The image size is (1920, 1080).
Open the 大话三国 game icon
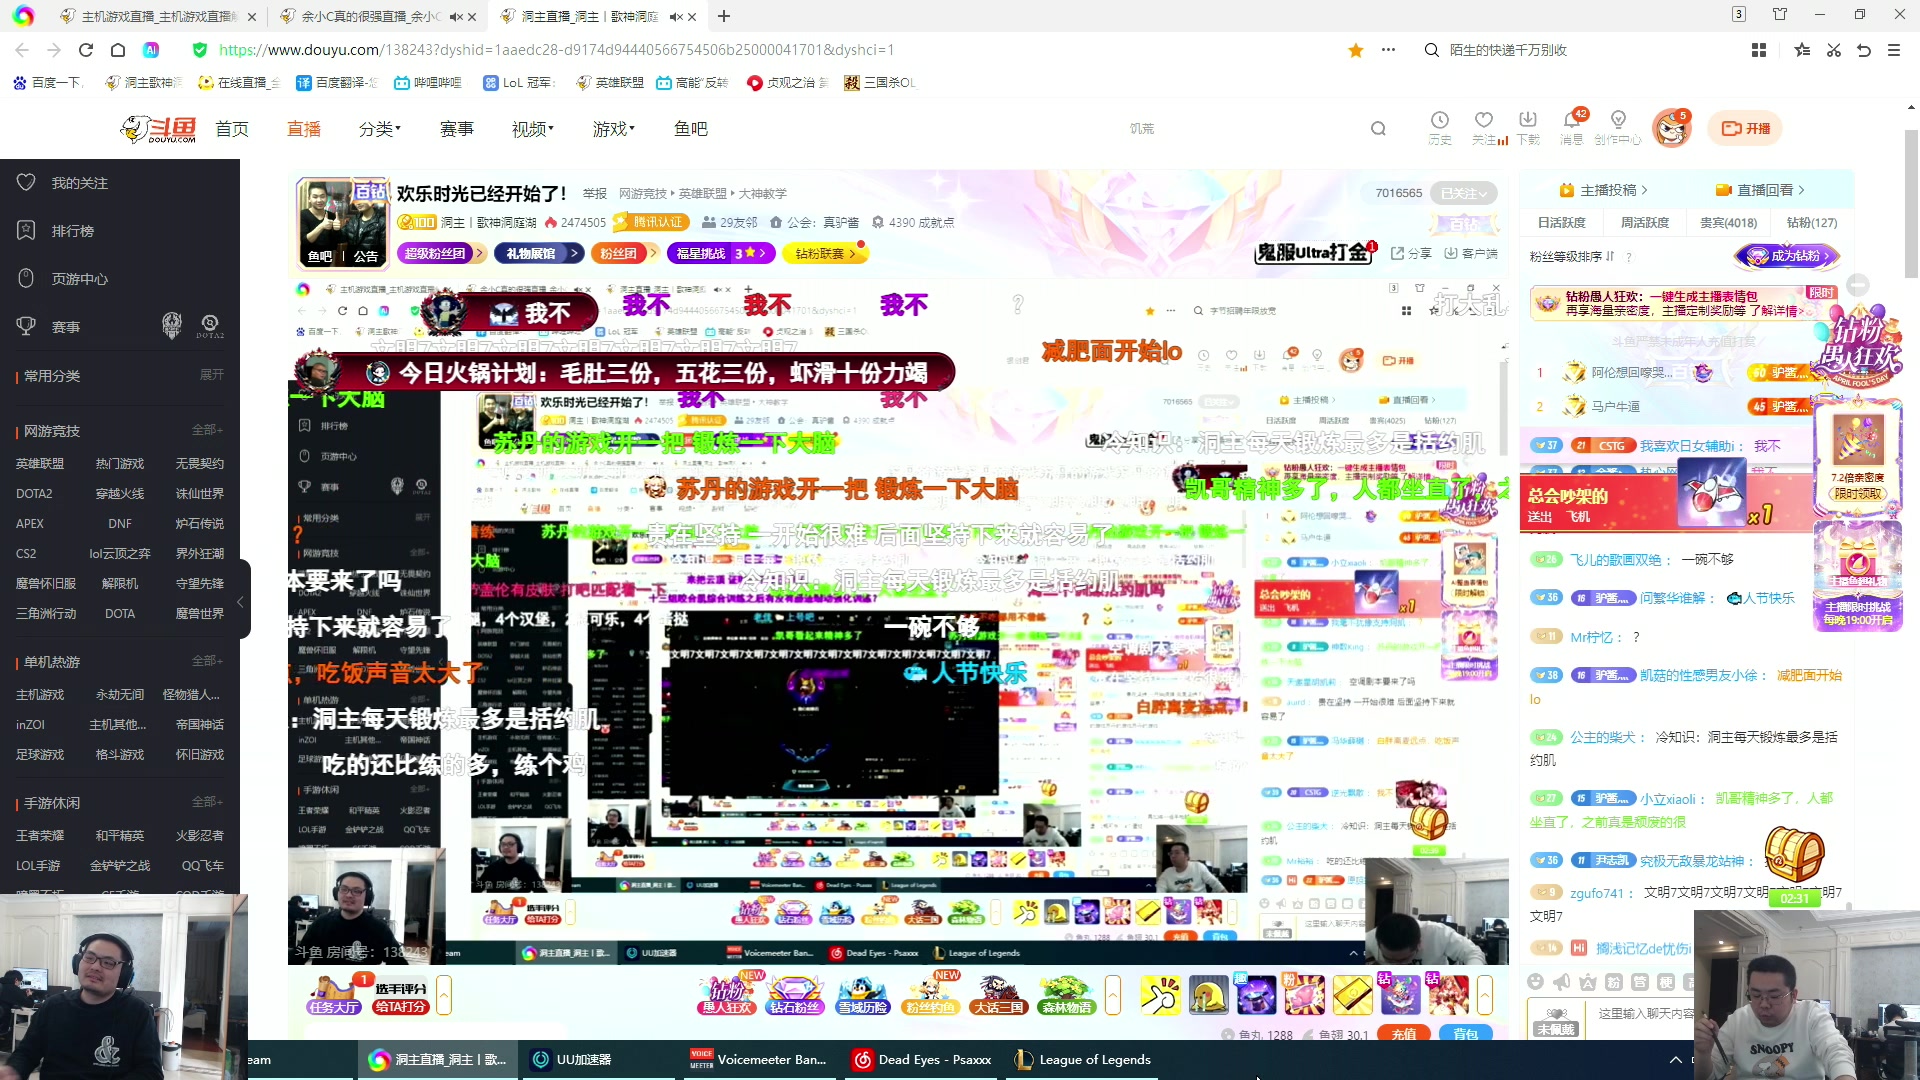coord(999,994)
